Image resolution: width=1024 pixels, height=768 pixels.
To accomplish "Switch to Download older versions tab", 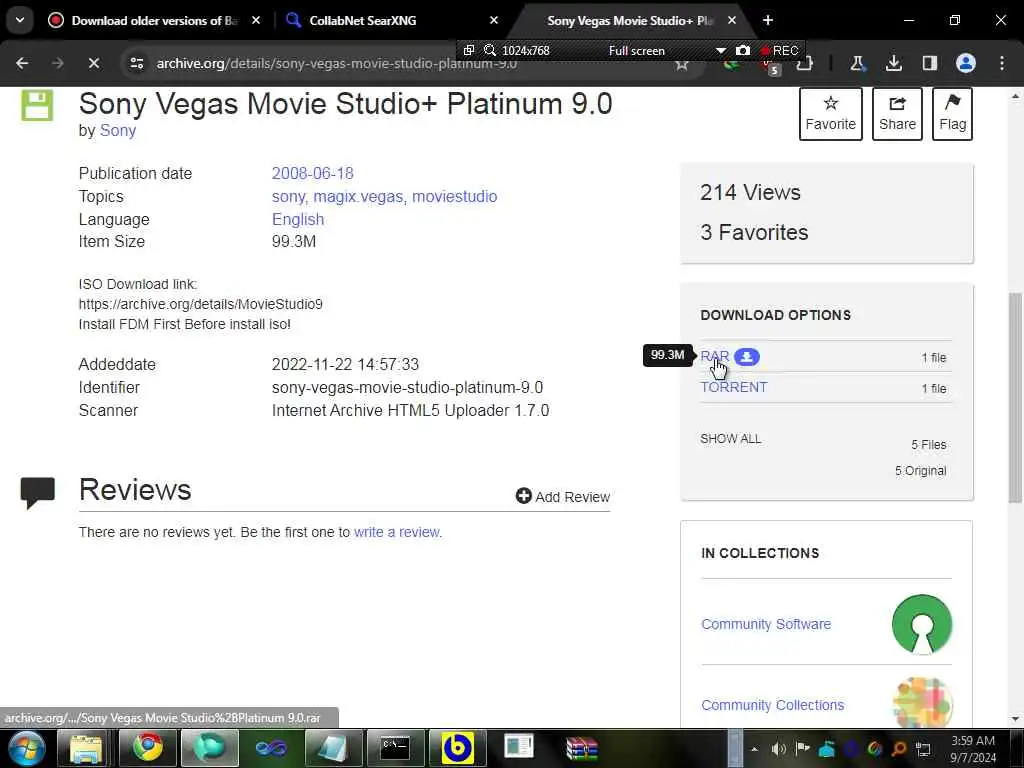I will (x=154, y=20).
